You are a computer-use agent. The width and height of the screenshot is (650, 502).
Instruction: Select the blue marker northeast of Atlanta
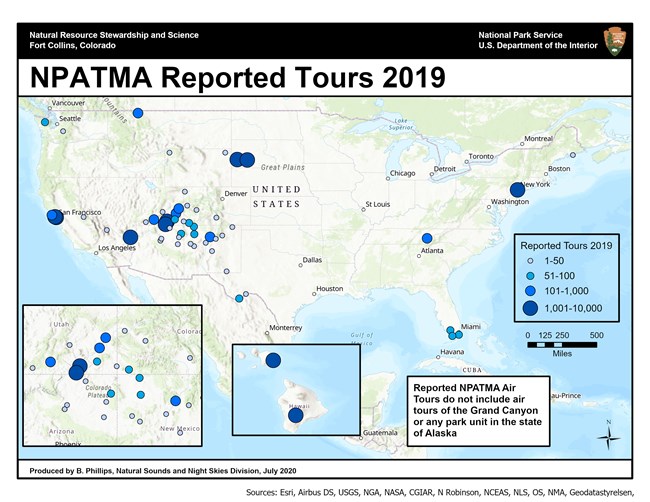[x=427, y=238]
